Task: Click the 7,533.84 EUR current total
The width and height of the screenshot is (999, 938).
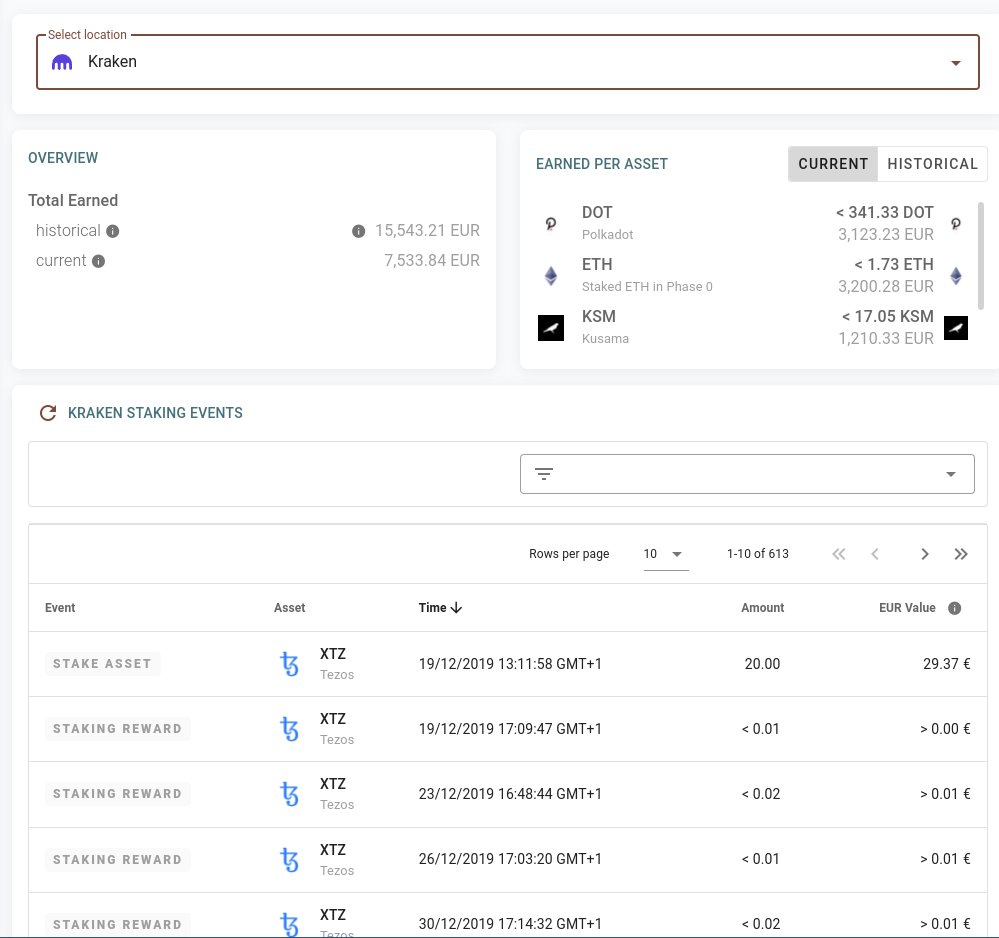Action: 431,261
